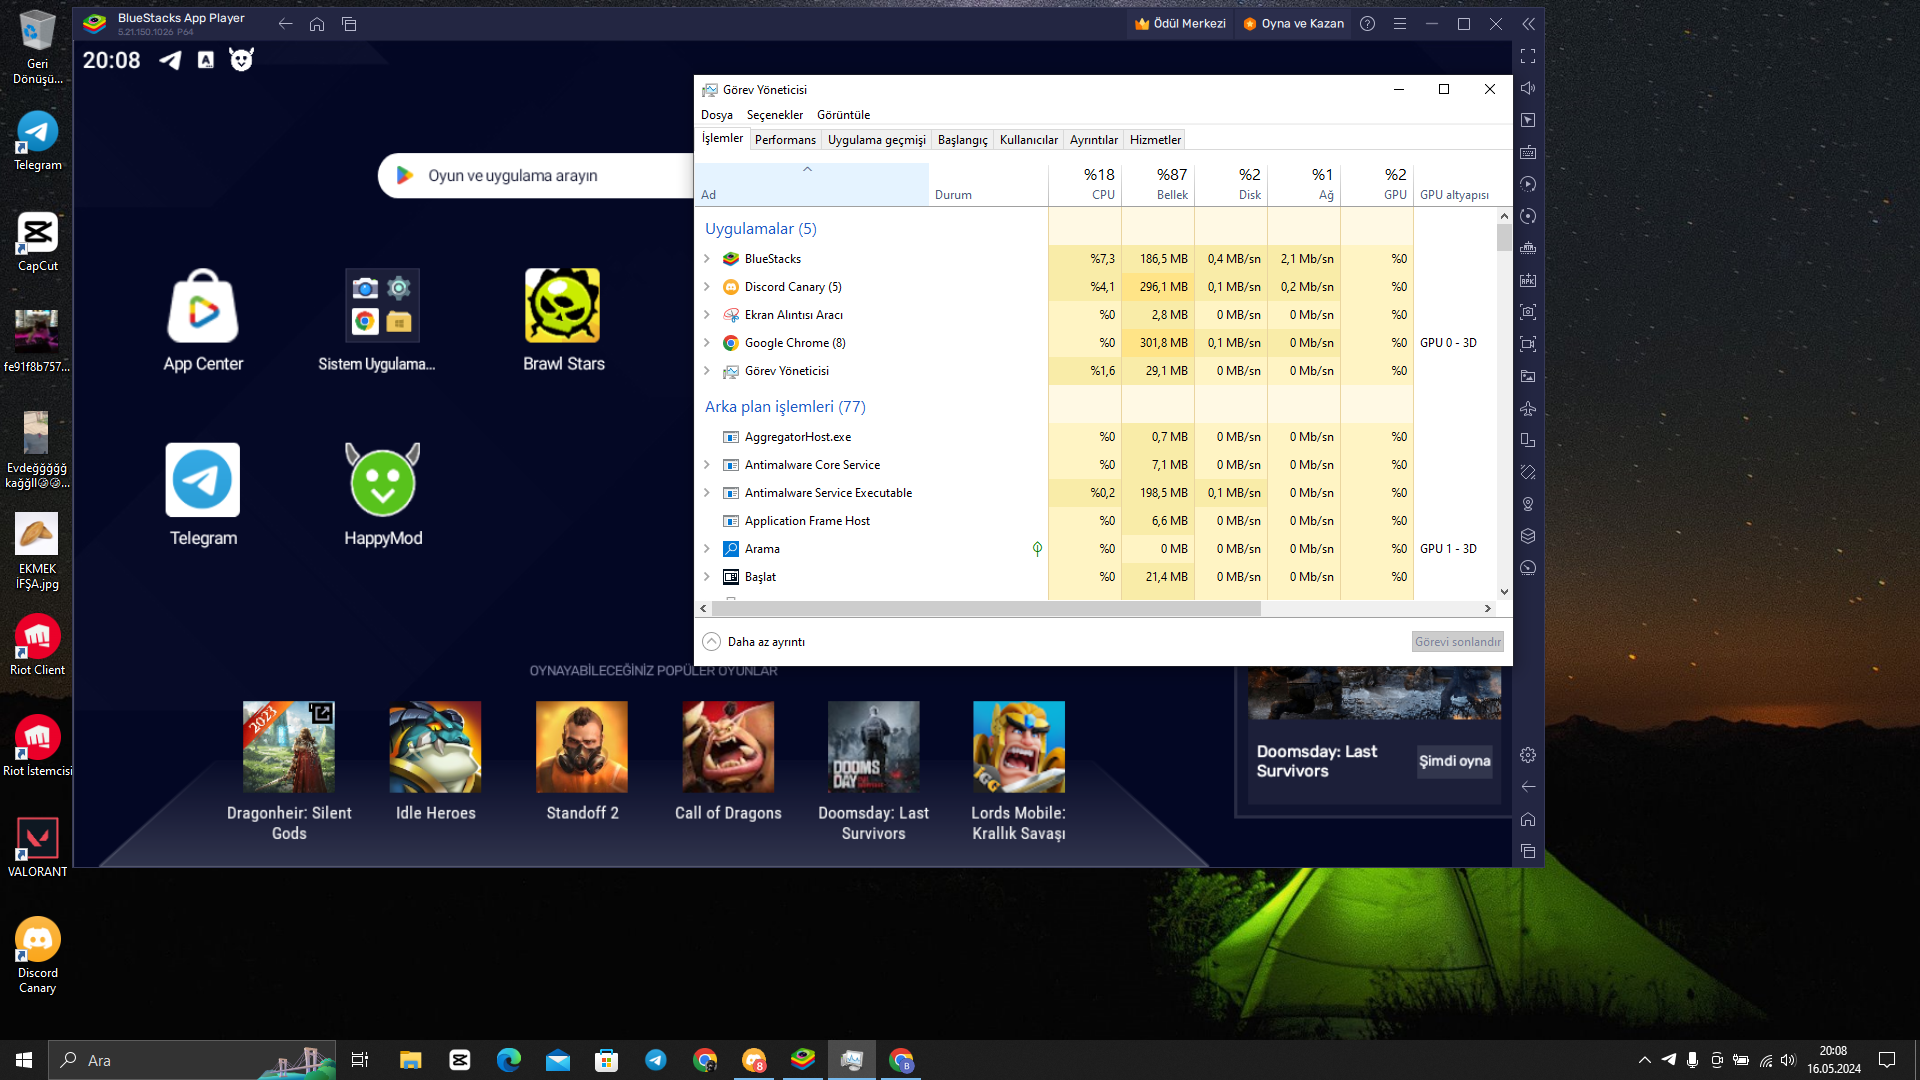Click Ödül Merkezi button in title bar
Image resolution: width=1920 pixels, height=1080 pixels.
pos(1180,24)
